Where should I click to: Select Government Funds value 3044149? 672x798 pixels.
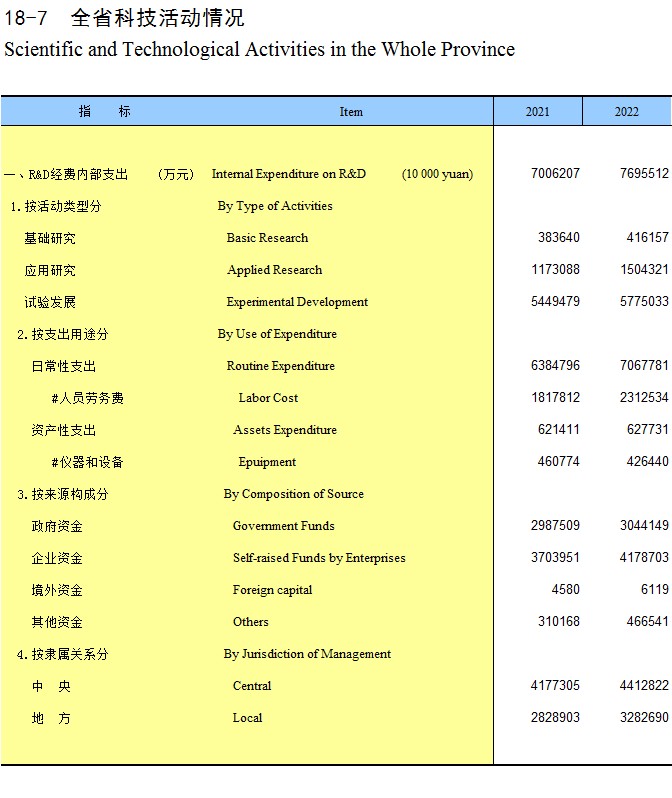click(644, 526)
